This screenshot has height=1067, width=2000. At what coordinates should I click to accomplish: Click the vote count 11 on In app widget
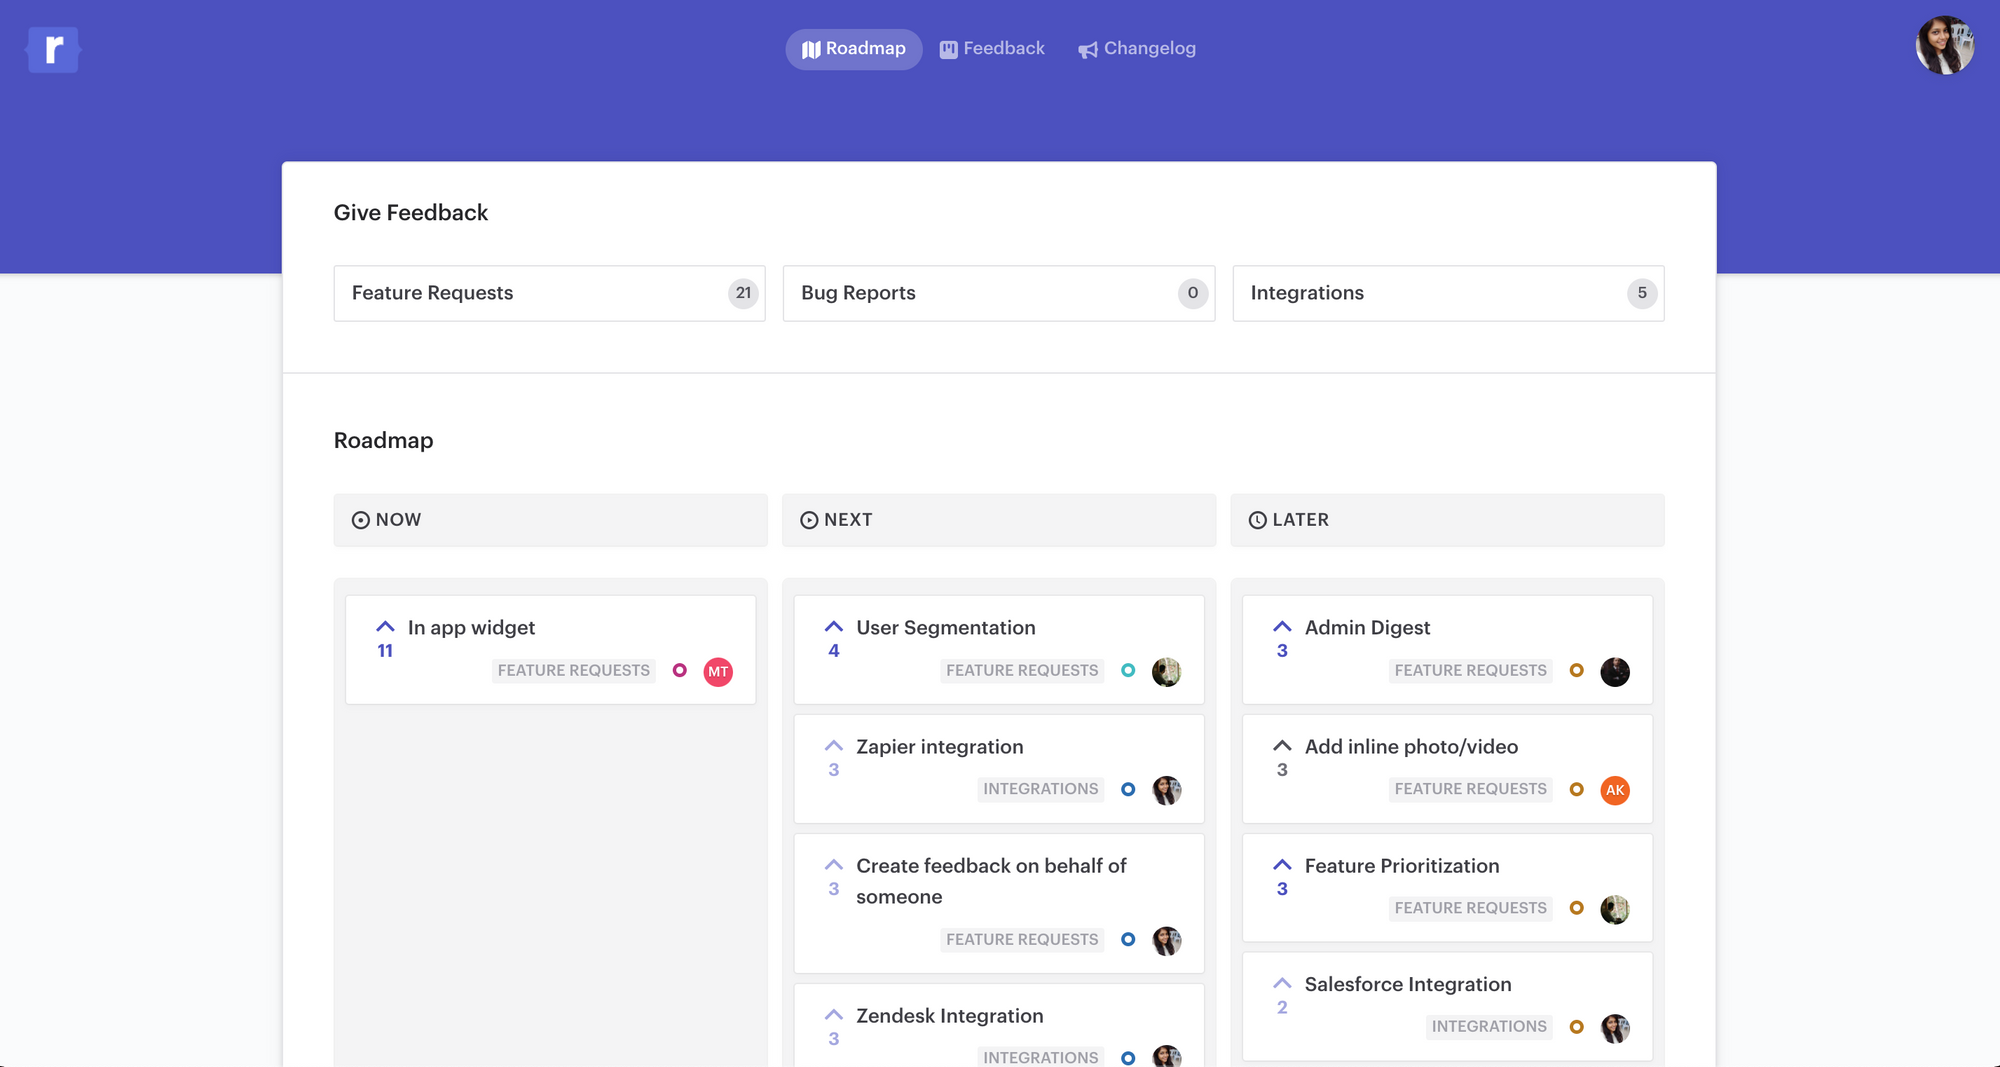pyautogui.click(x=385, y=651)
